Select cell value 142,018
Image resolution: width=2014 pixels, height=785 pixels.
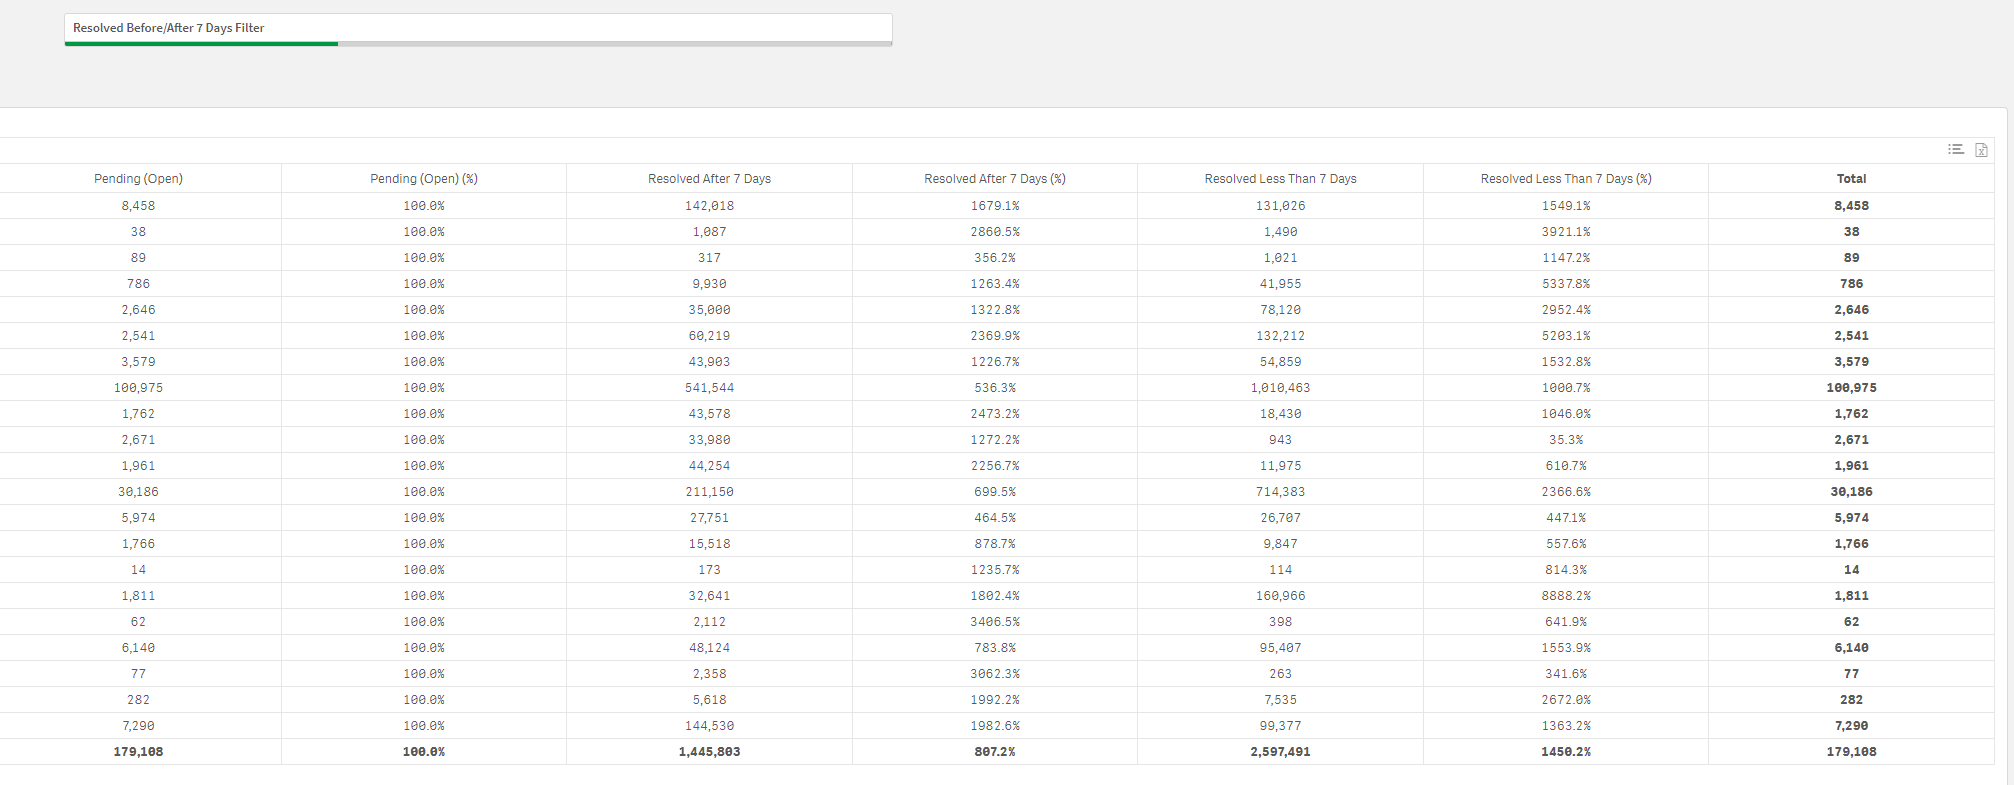tap(709, 206)
